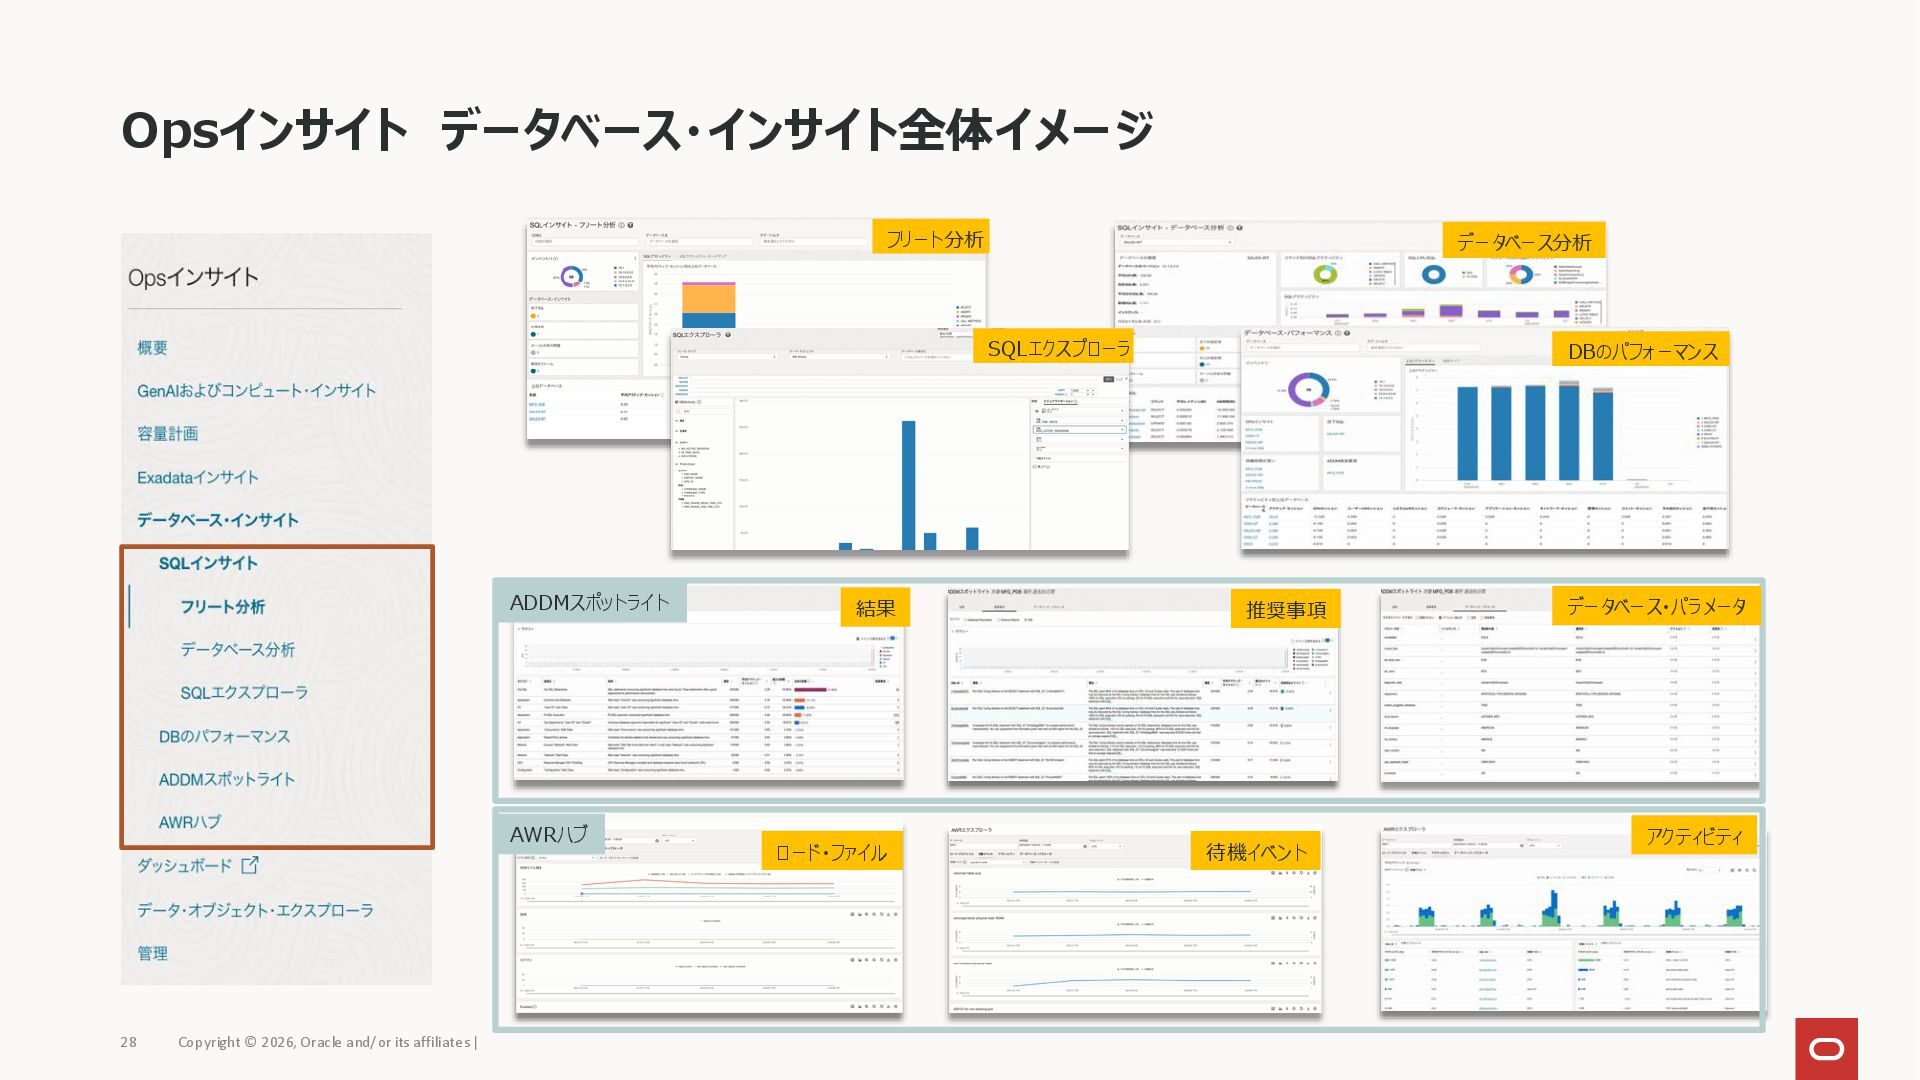Select フリート分析 in the sidebar

coord(222,607)
